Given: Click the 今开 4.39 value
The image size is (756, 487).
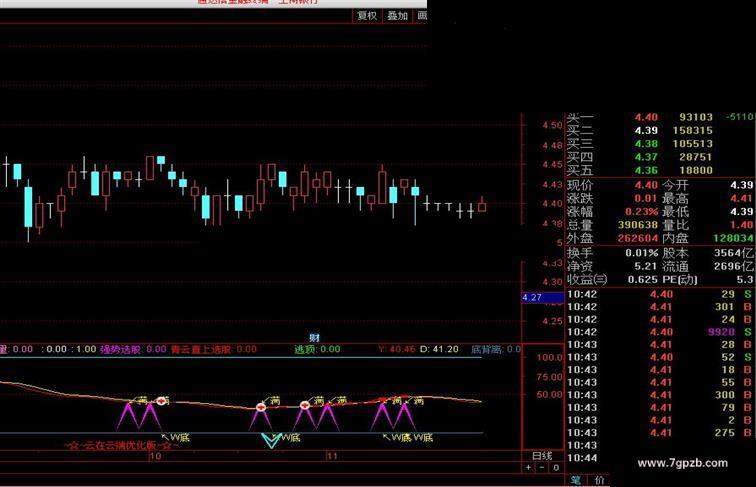Looking at the screenshot, I should point(742,185).
